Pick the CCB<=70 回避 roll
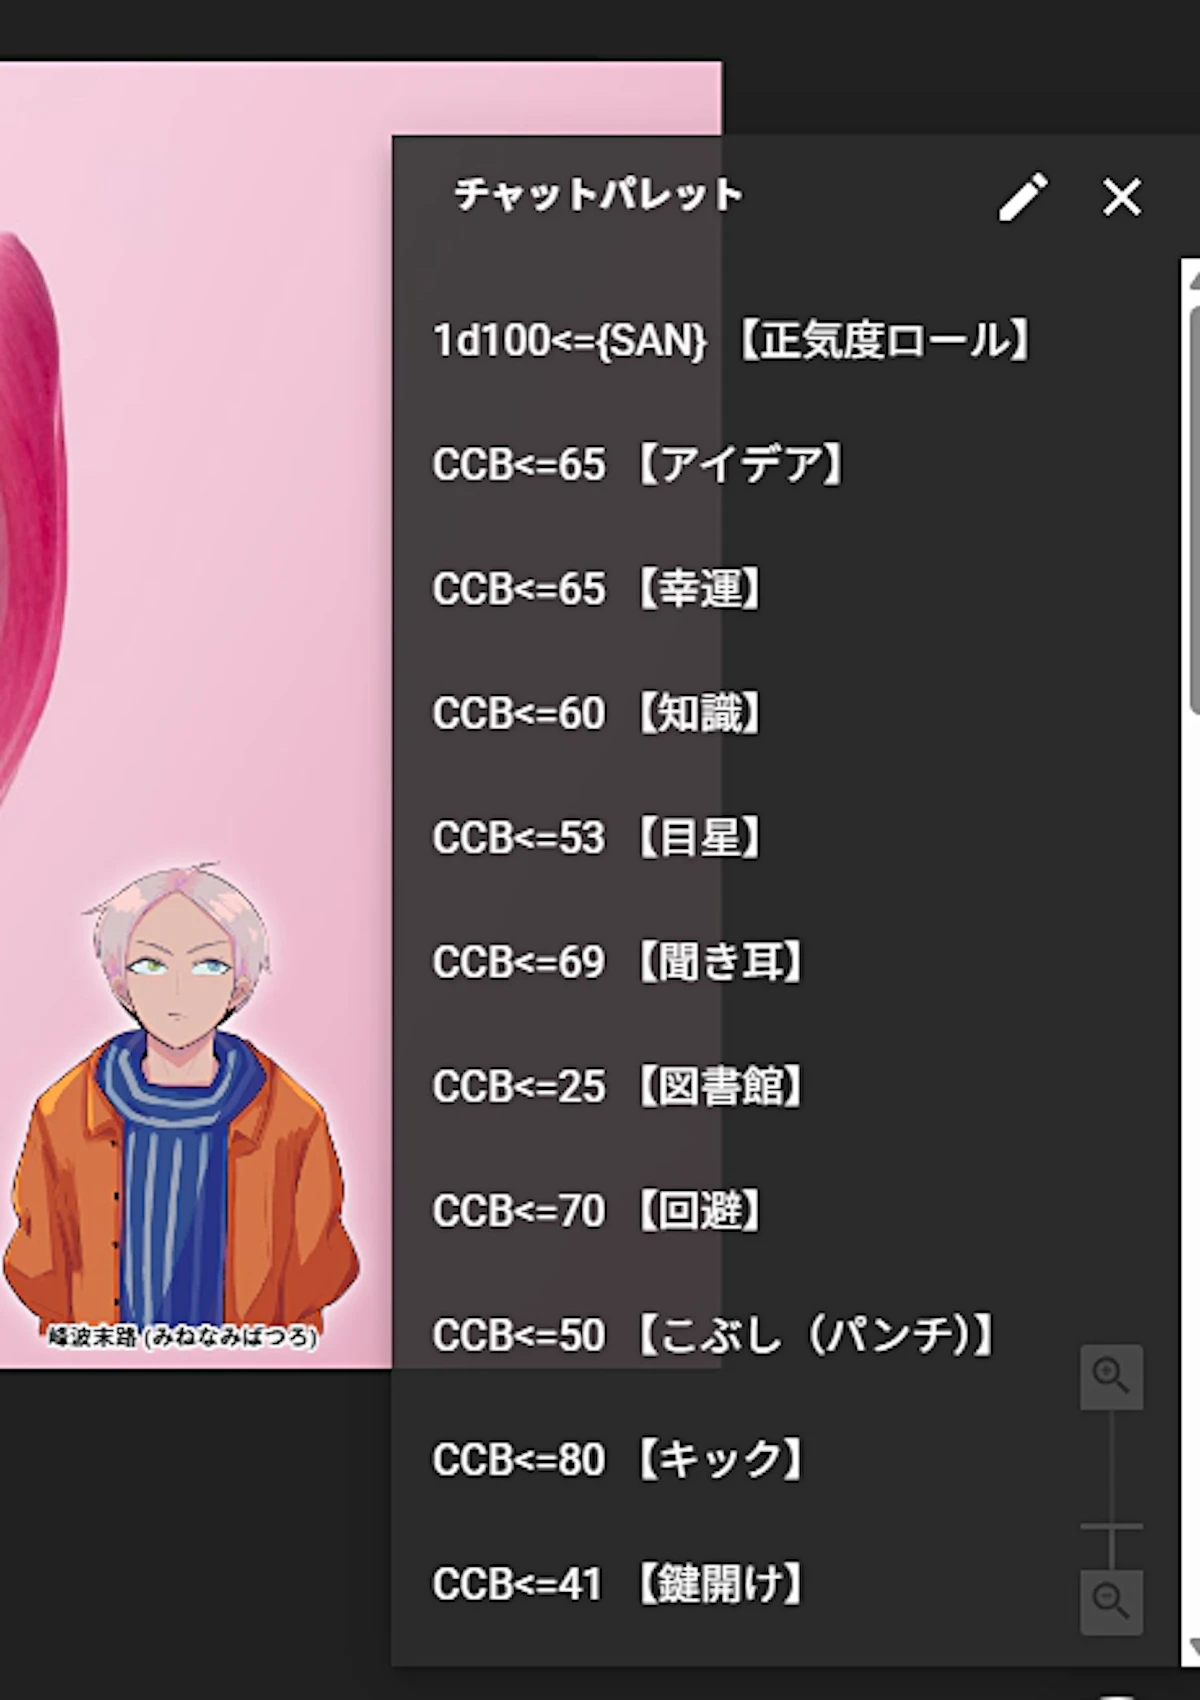The image size is (1200, 1700). (785, 1211)
